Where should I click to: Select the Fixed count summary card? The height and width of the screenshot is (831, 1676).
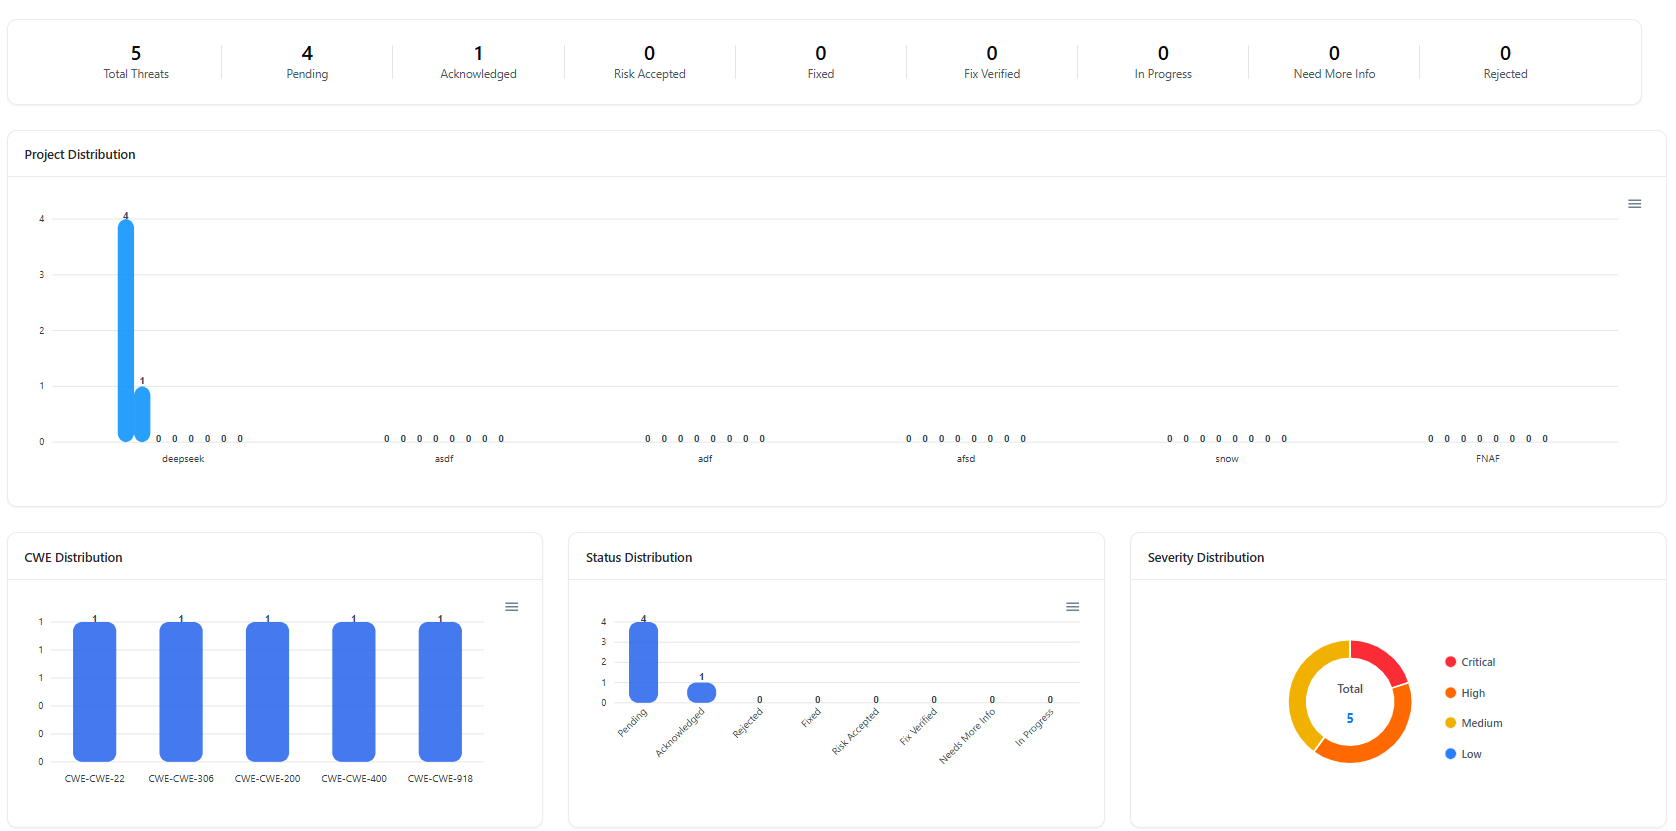(821, 62)
